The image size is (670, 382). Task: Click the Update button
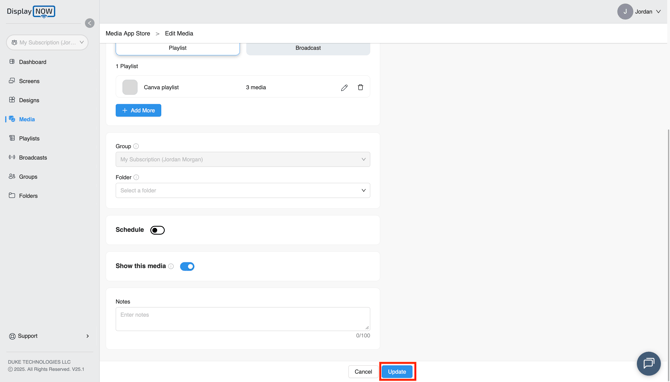point(397,372)
